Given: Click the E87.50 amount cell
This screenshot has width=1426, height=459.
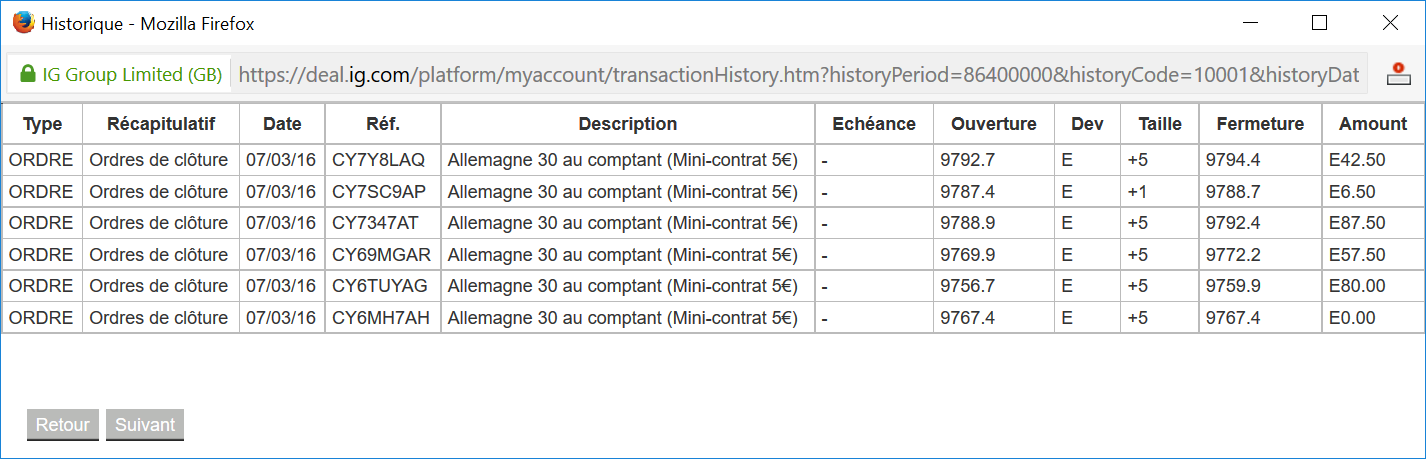Looking at the screenshot, I should pos(1356,223).
